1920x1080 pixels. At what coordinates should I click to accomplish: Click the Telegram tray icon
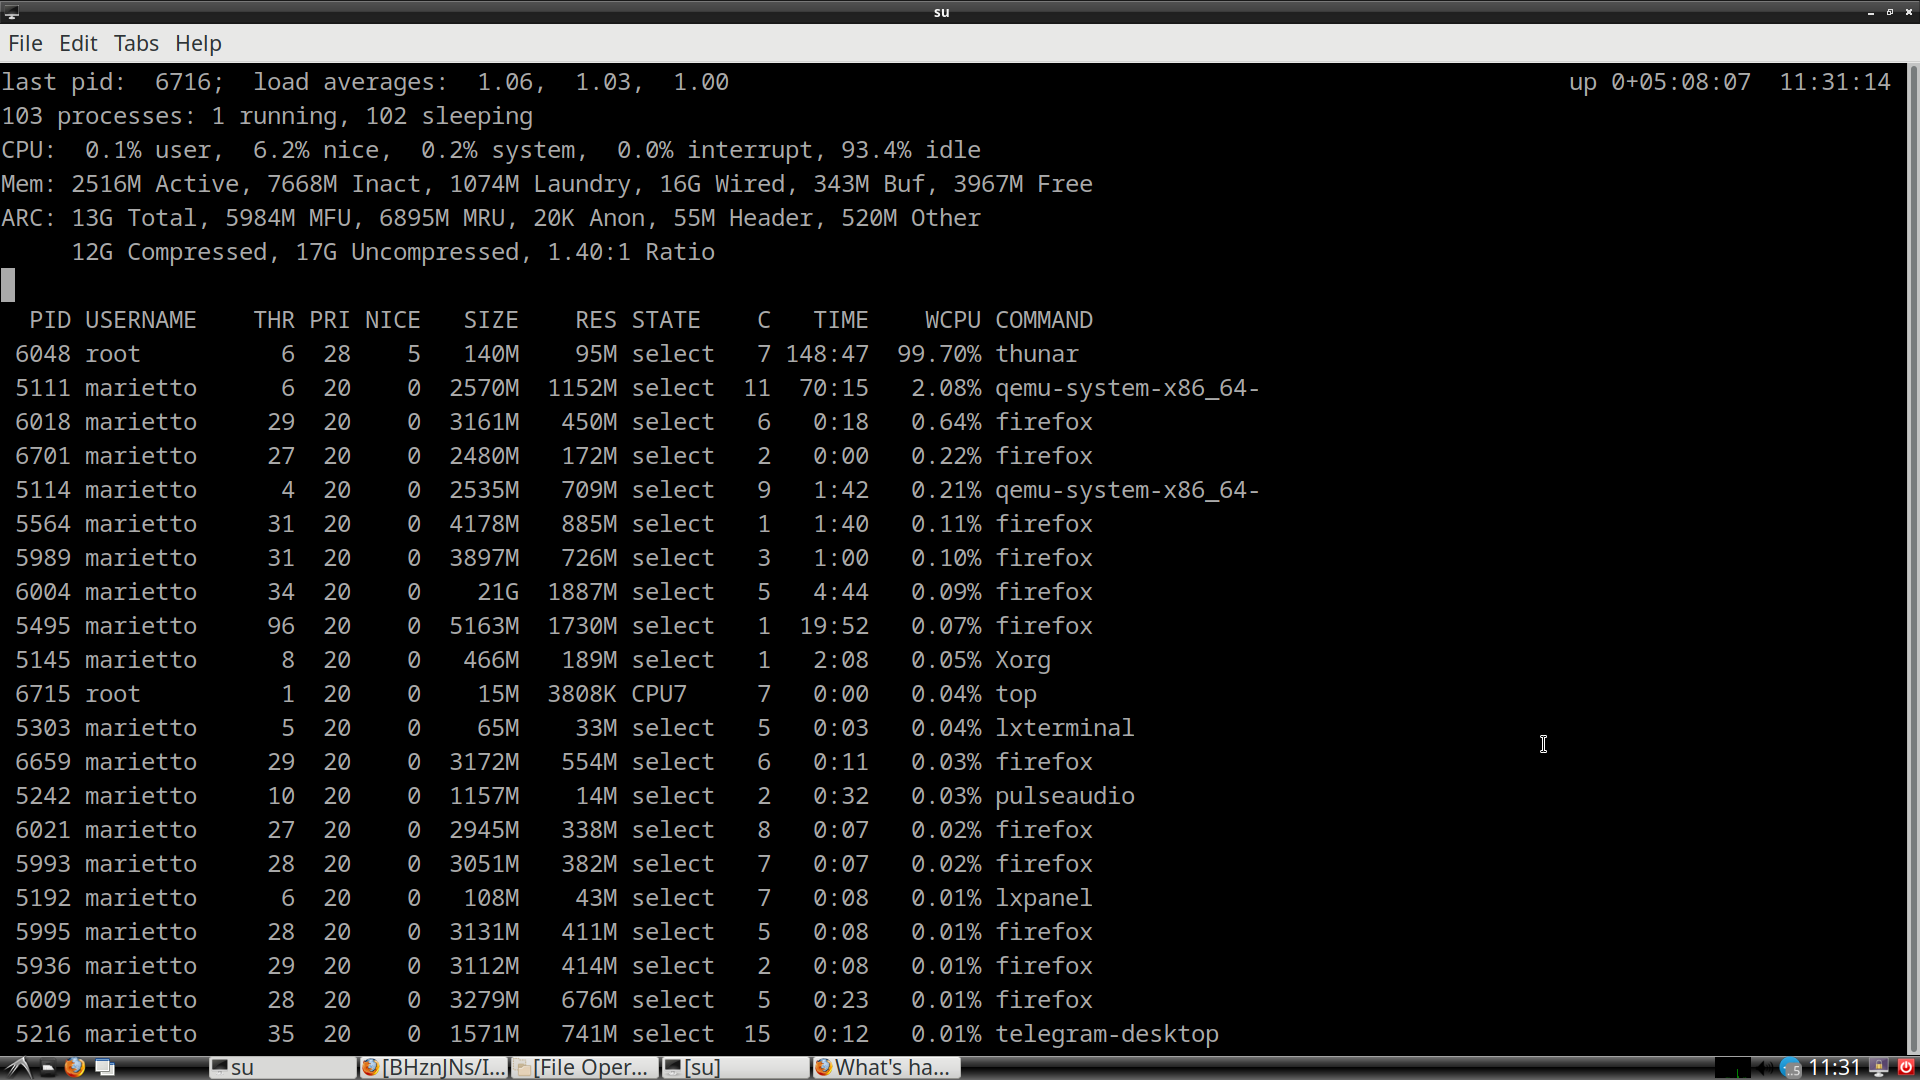pyautogui.click(x=1791, y=1068)
